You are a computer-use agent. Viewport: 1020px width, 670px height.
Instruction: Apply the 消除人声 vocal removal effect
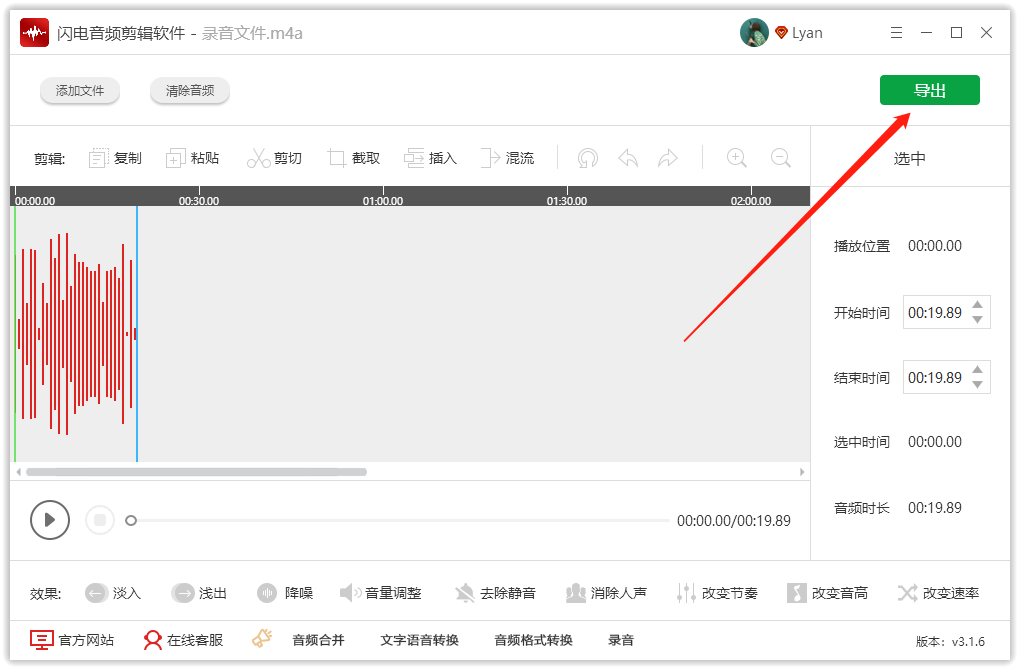tap(607, 592)
